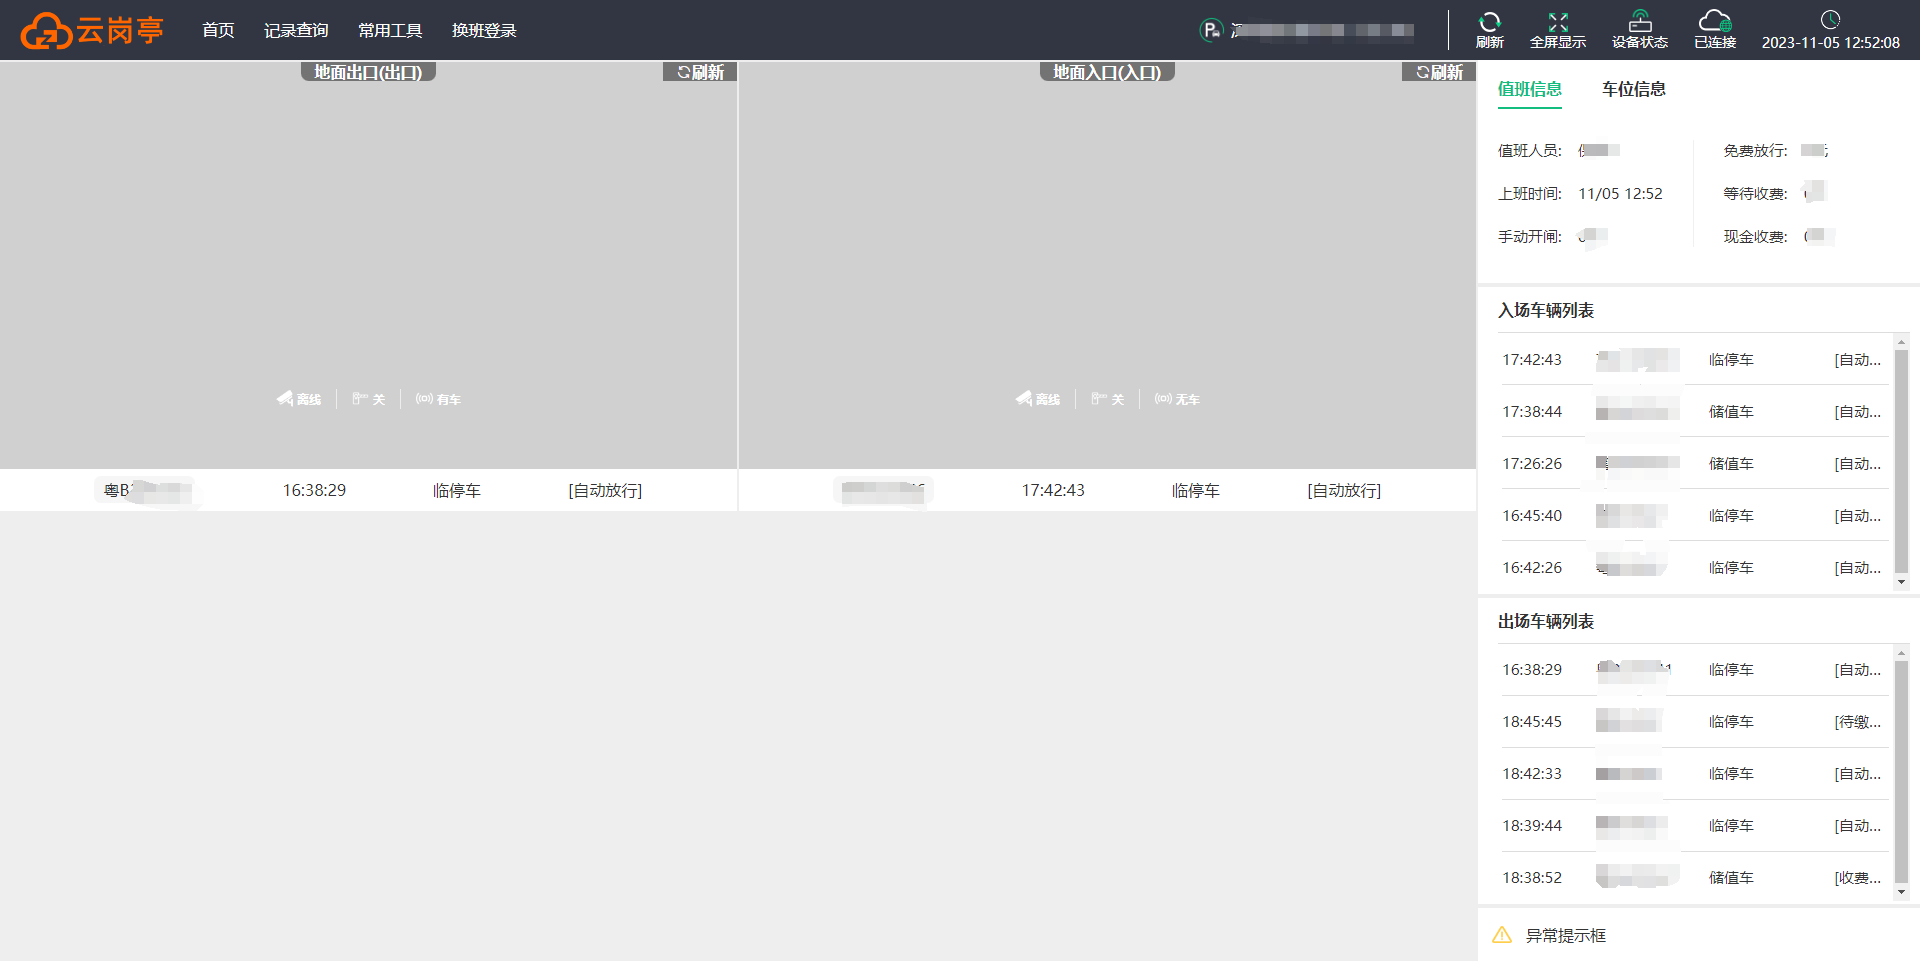Refresh the 地面入口 camera feed
Viewport: 1920px width, 961px height.
click(x=1439, y=72)
